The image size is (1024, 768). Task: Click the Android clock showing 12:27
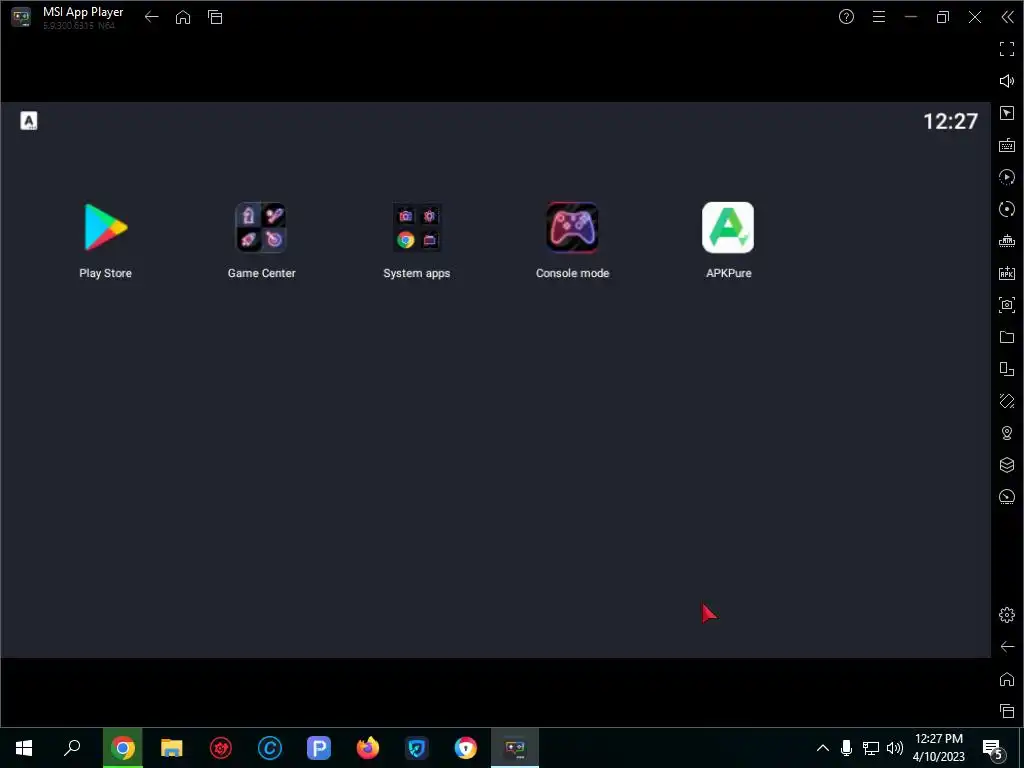pos(950,121)
